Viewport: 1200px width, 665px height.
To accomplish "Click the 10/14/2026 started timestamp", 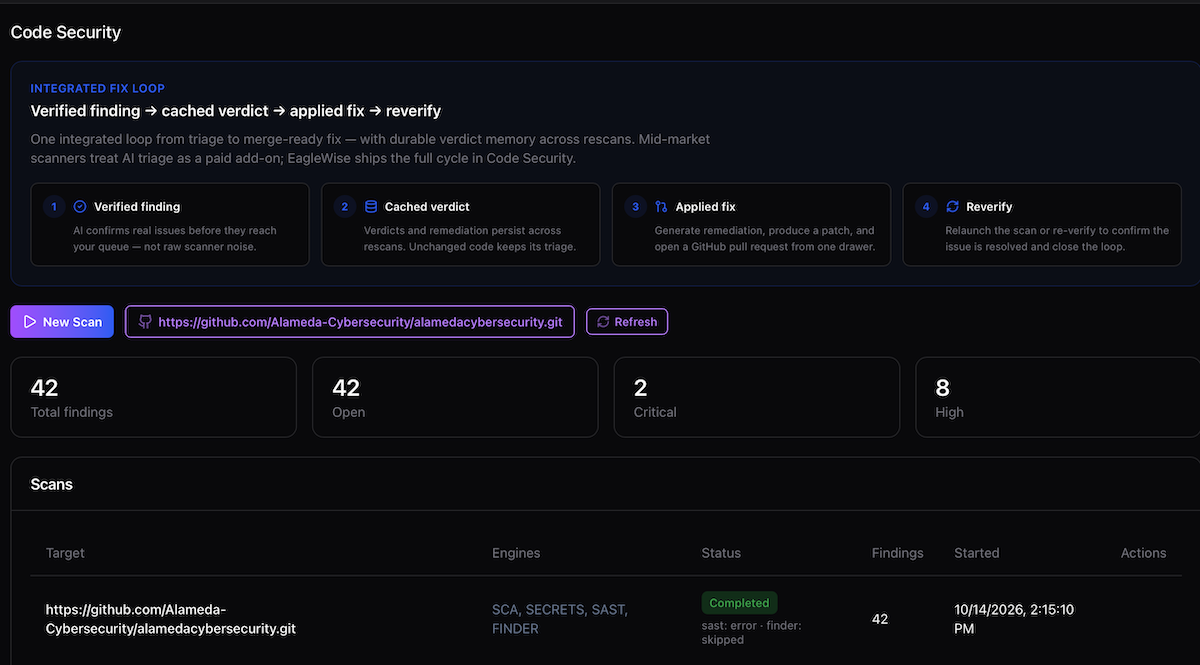I will [x=1014, y=619].
